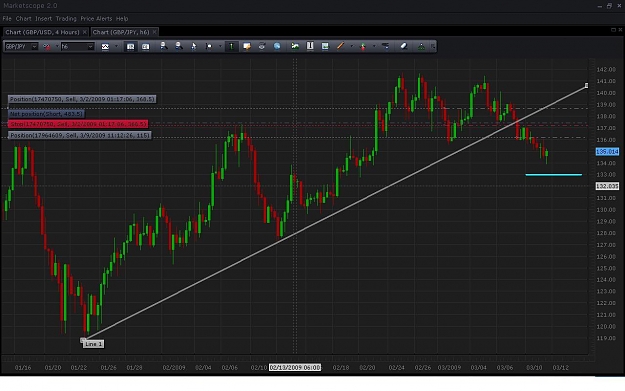Click the lower-left handle of Line 1
This screenshot has width=625, height=391.
83,340
